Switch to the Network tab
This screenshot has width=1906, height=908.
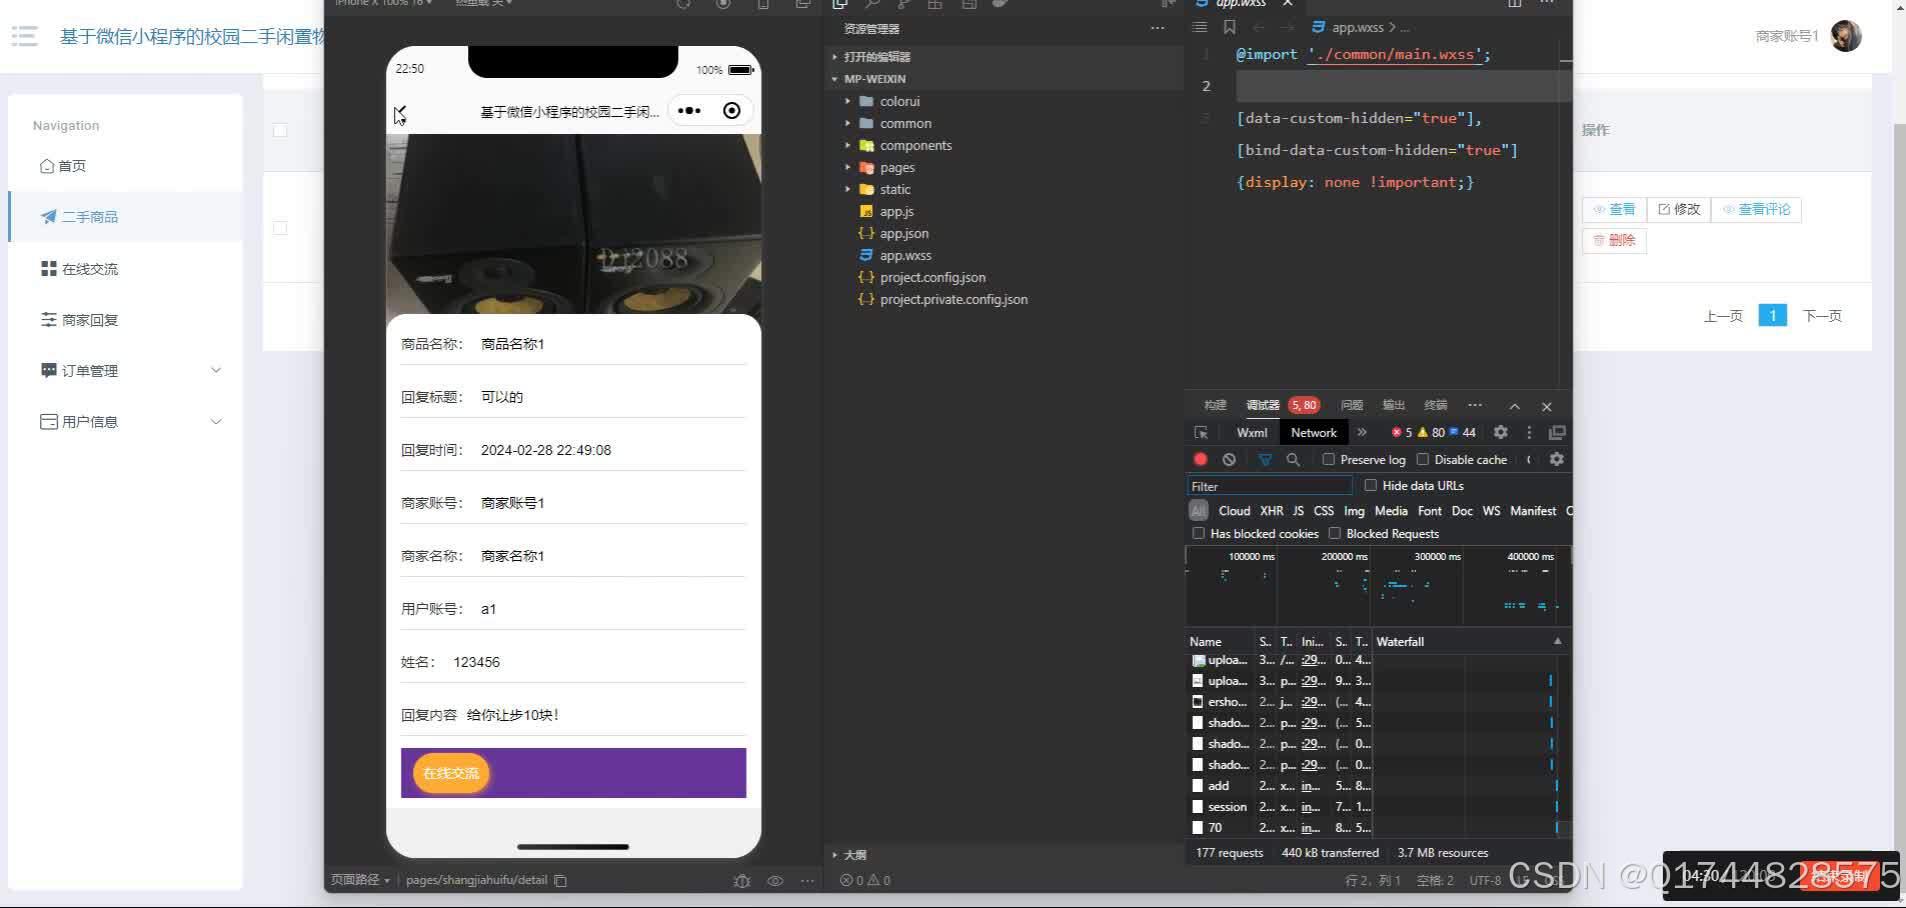click(x=1313, y=433)
